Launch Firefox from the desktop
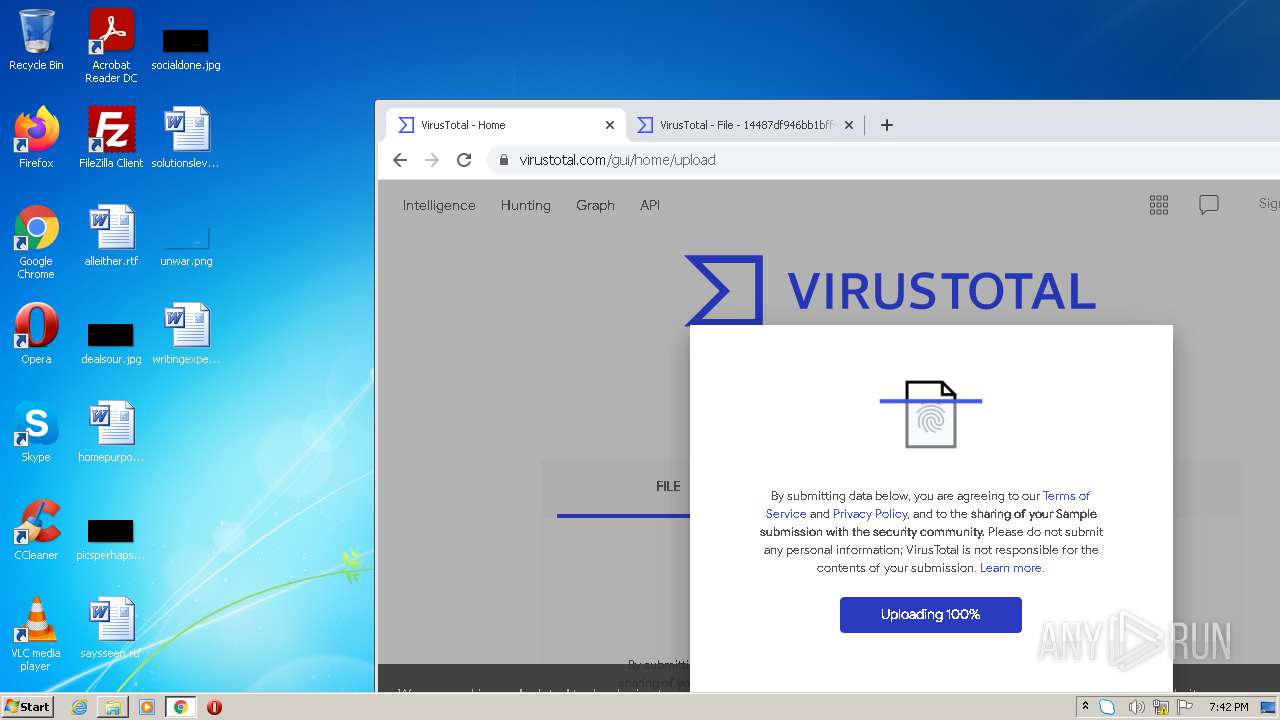 point(36,138)
